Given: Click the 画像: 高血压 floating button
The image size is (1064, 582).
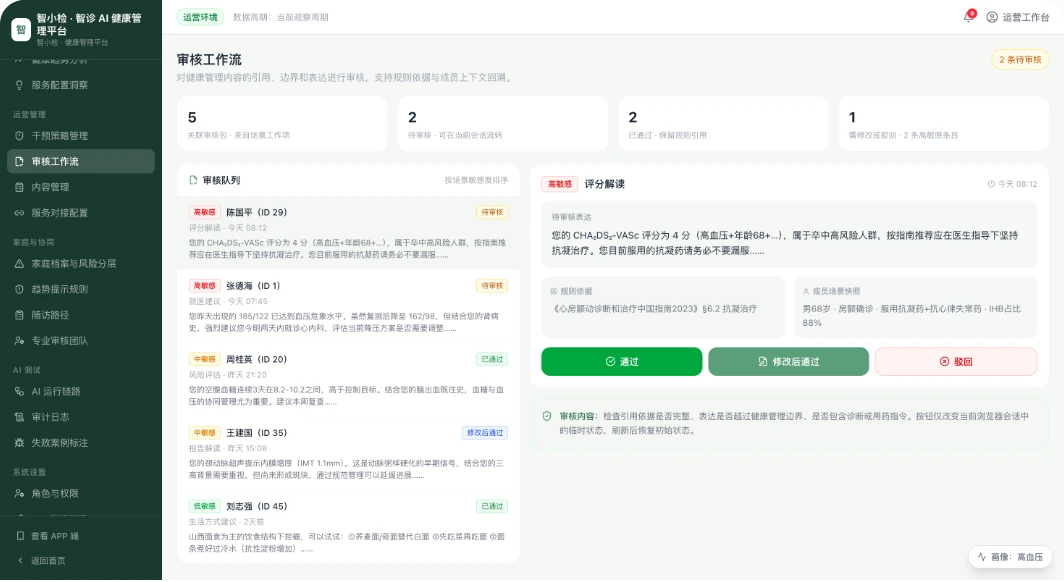Looking at the screenshot, I should [x=1010, y=557].
